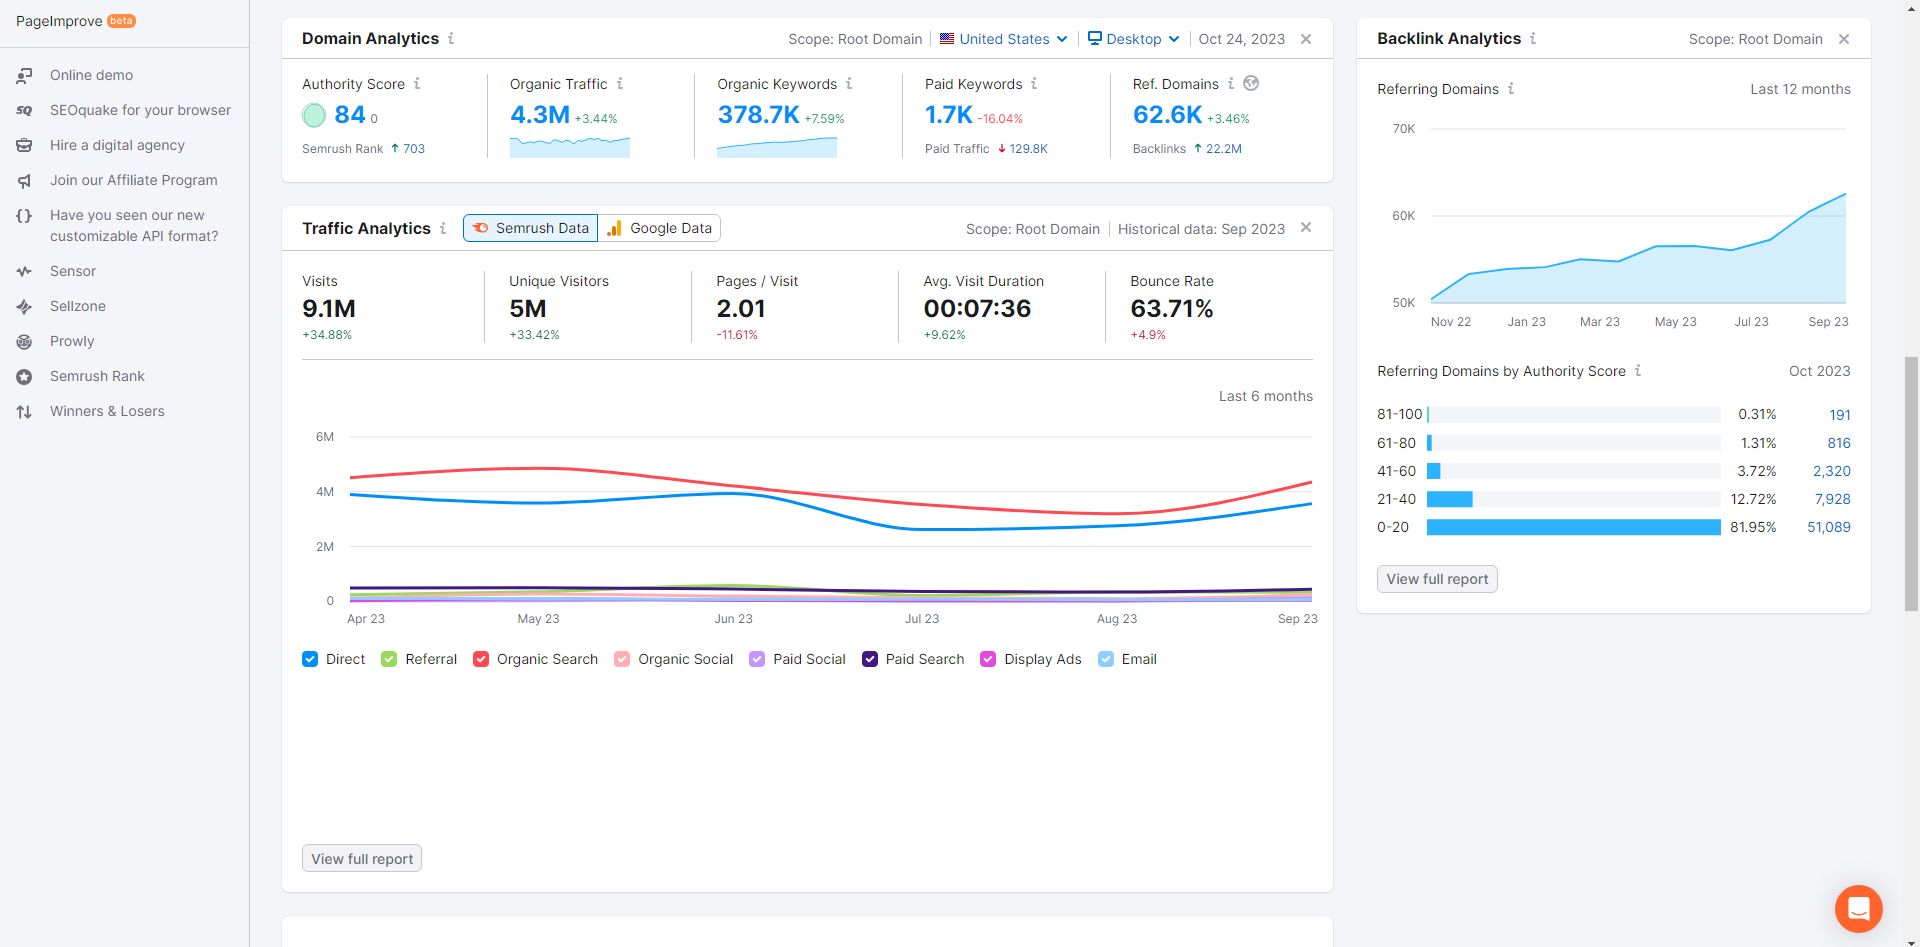Viewport: 1920px width, 947px height.
Task: Toggle the Display Ads checkbox
Action: [988, 659]
